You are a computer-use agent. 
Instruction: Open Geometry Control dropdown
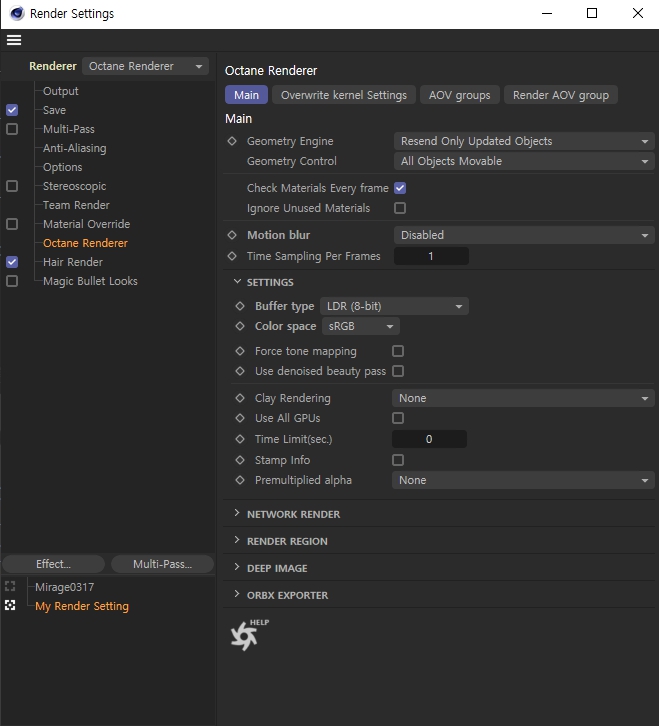pyautogui.click(x=524, y=161)
